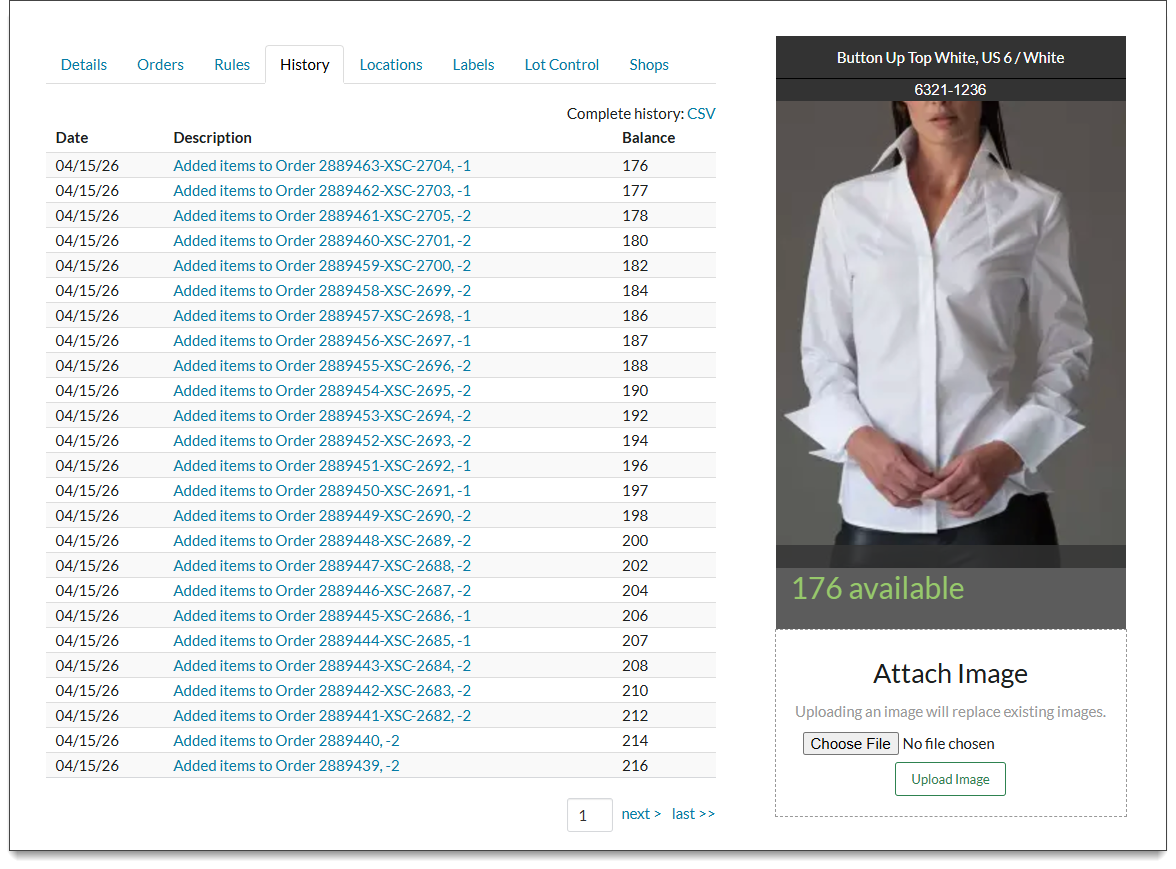The height and width of the screenshot is (869, 1176).
Task: Open order 2889448-XSC-2689 history entry
Action: [x=321, y=541]
